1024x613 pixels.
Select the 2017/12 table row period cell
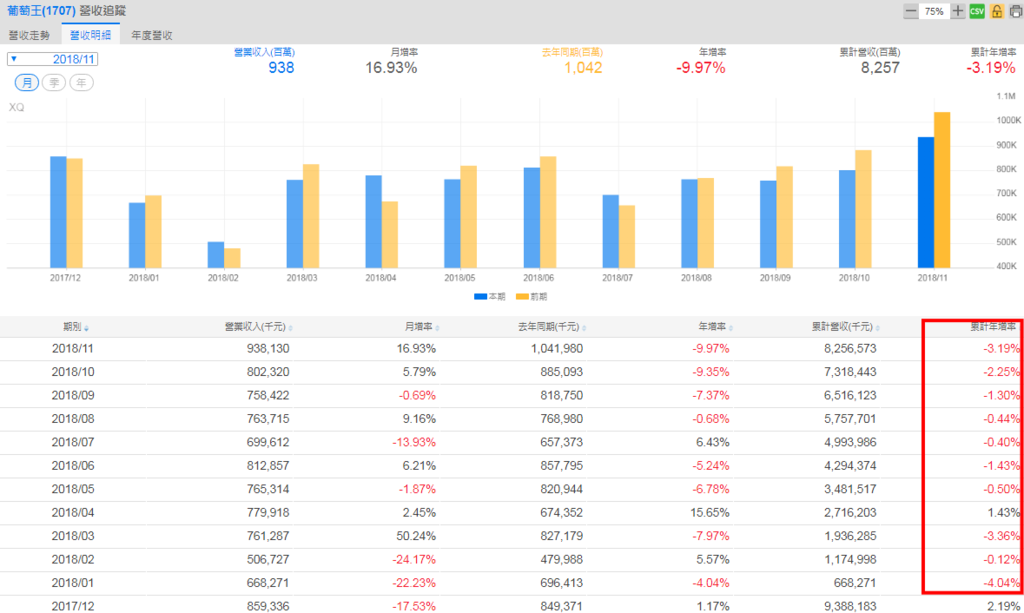(x=72, y=606)
